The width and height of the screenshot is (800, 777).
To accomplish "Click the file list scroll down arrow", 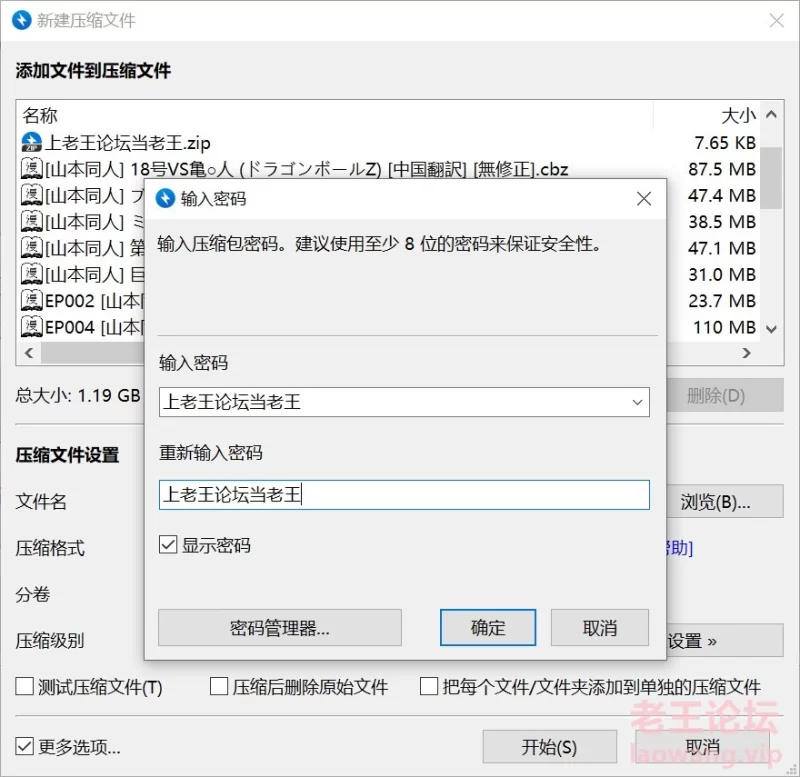I will (771, 329).
